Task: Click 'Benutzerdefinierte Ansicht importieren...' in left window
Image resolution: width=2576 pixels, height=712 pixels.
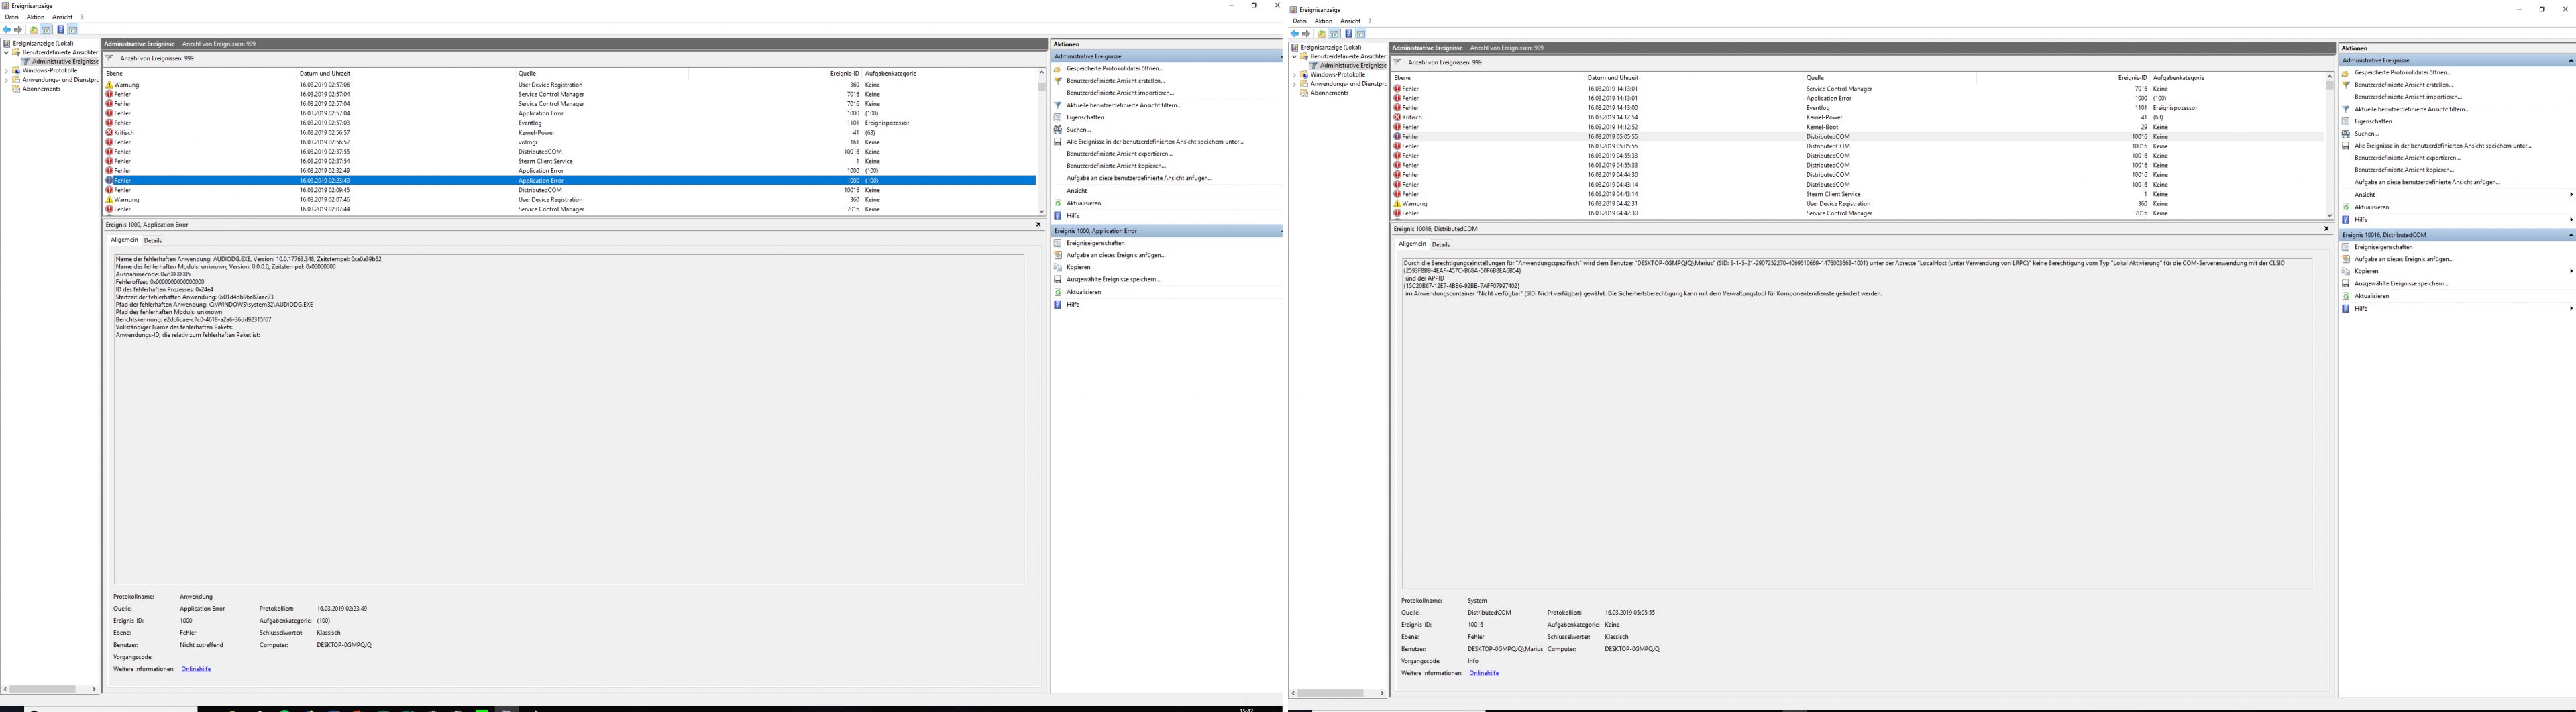Action: tap(1120, 93)
